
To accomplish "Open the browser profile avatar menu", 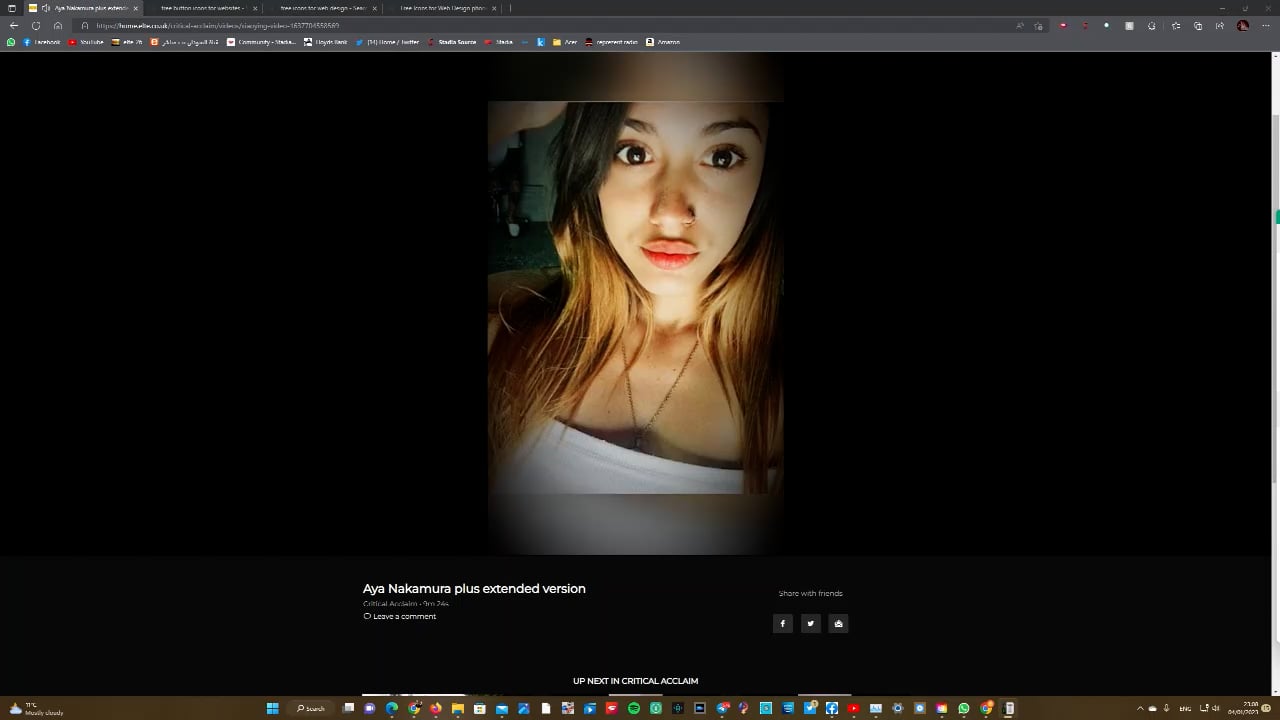I will point(1243,25).
